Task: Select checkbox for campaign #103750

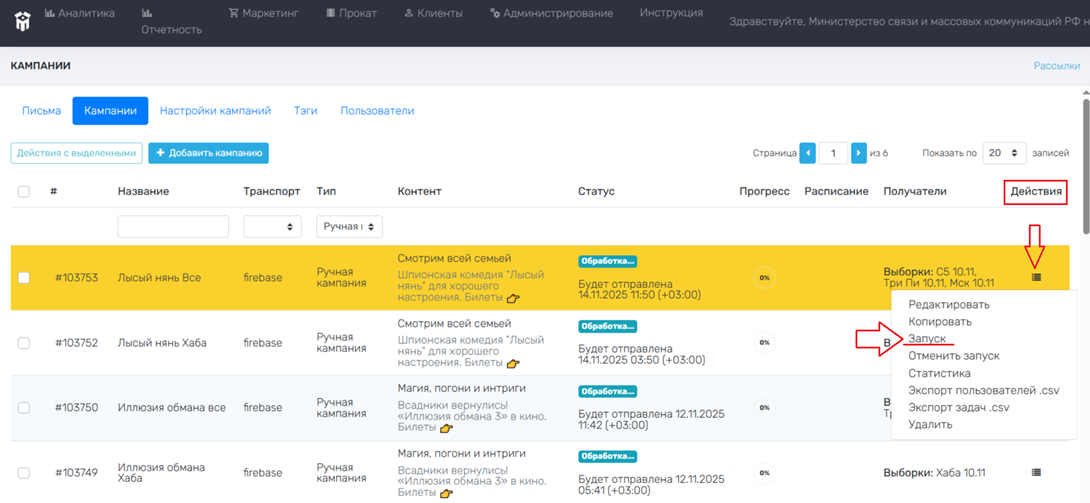Action: pyautogui.click(x=24, y=408)
